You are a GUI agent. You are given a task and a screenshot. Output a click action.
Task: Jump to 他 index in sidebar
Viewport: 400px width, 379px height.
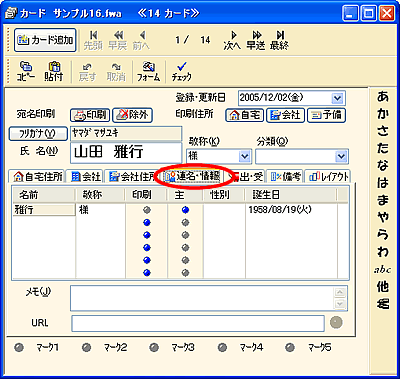tap(383, 287)
